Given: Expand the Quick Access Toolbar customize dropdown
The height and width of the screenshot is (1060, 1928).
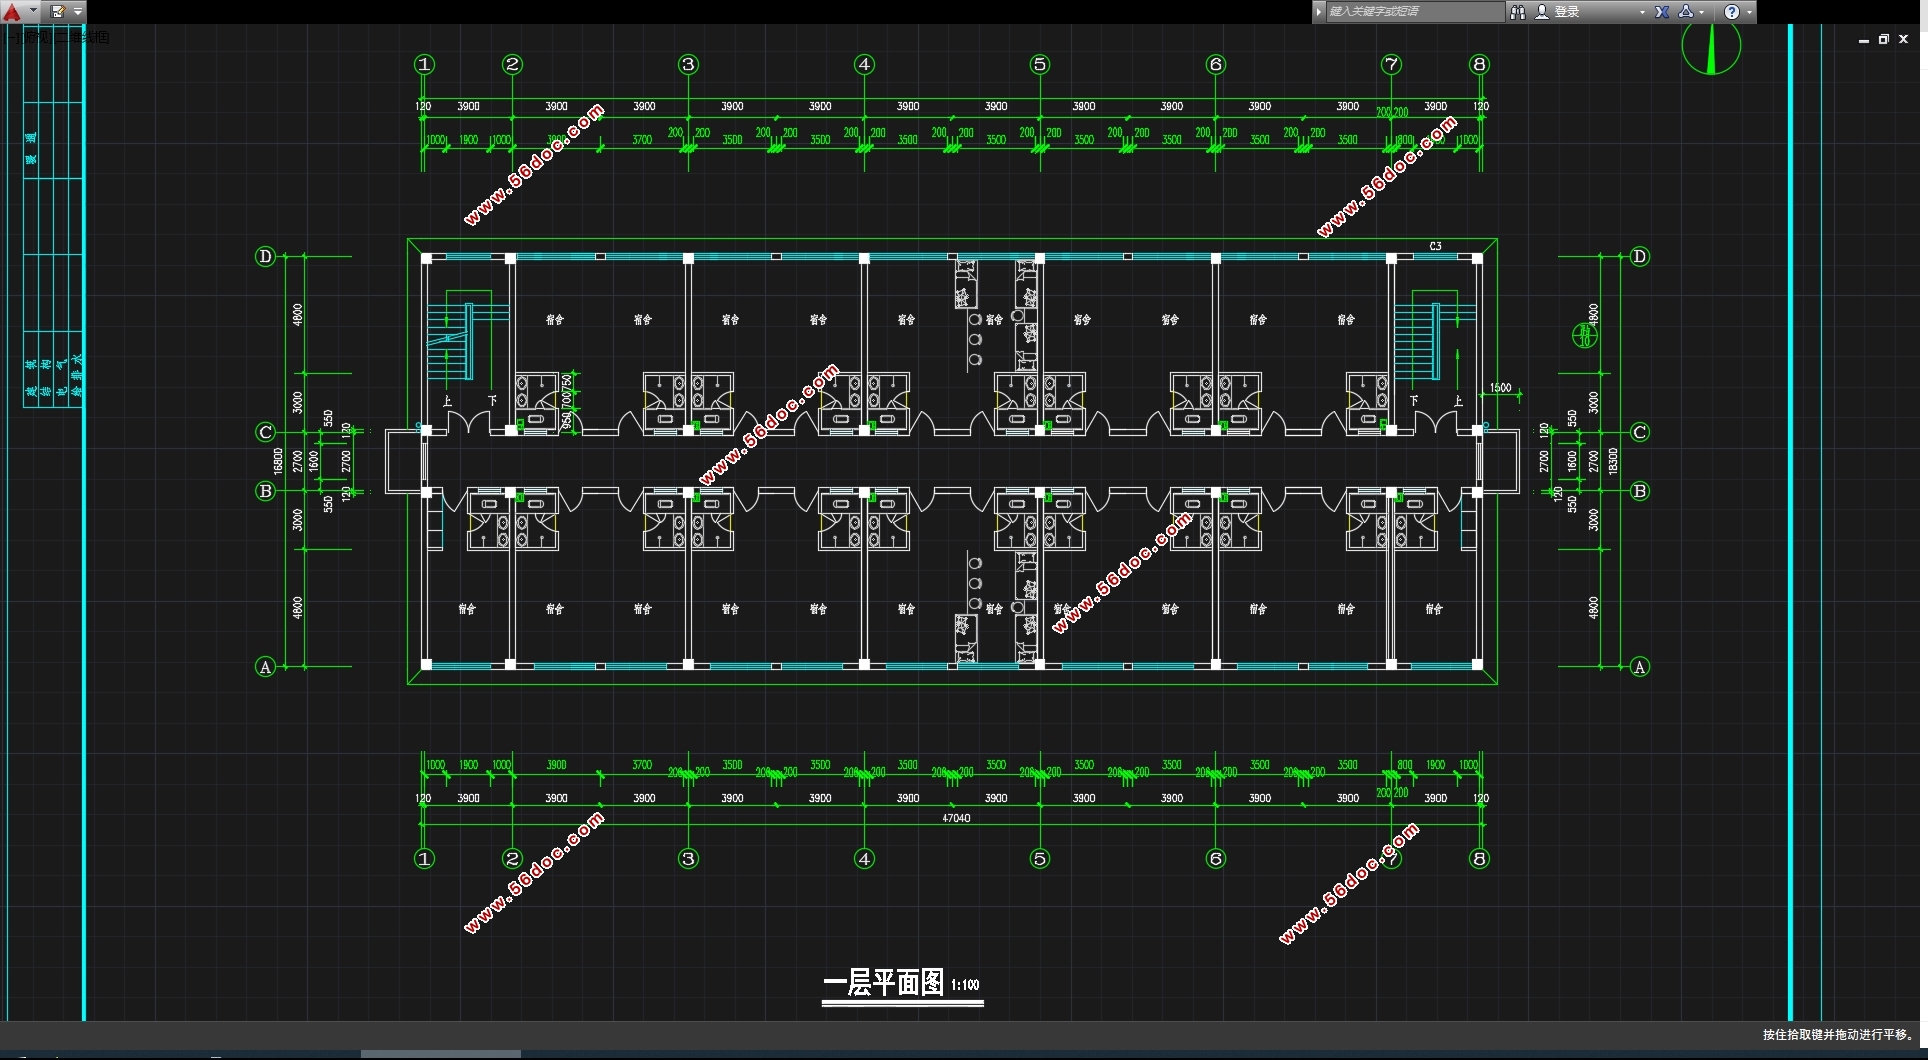Looking at the screenshot, I should [78, 12].
